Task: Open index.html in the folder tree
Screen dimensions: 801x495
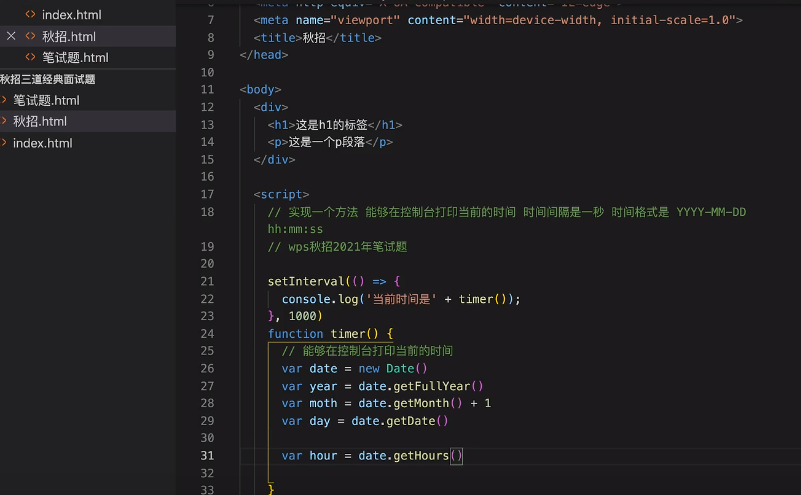Action: pyautogui.click(x=42, y=144)
